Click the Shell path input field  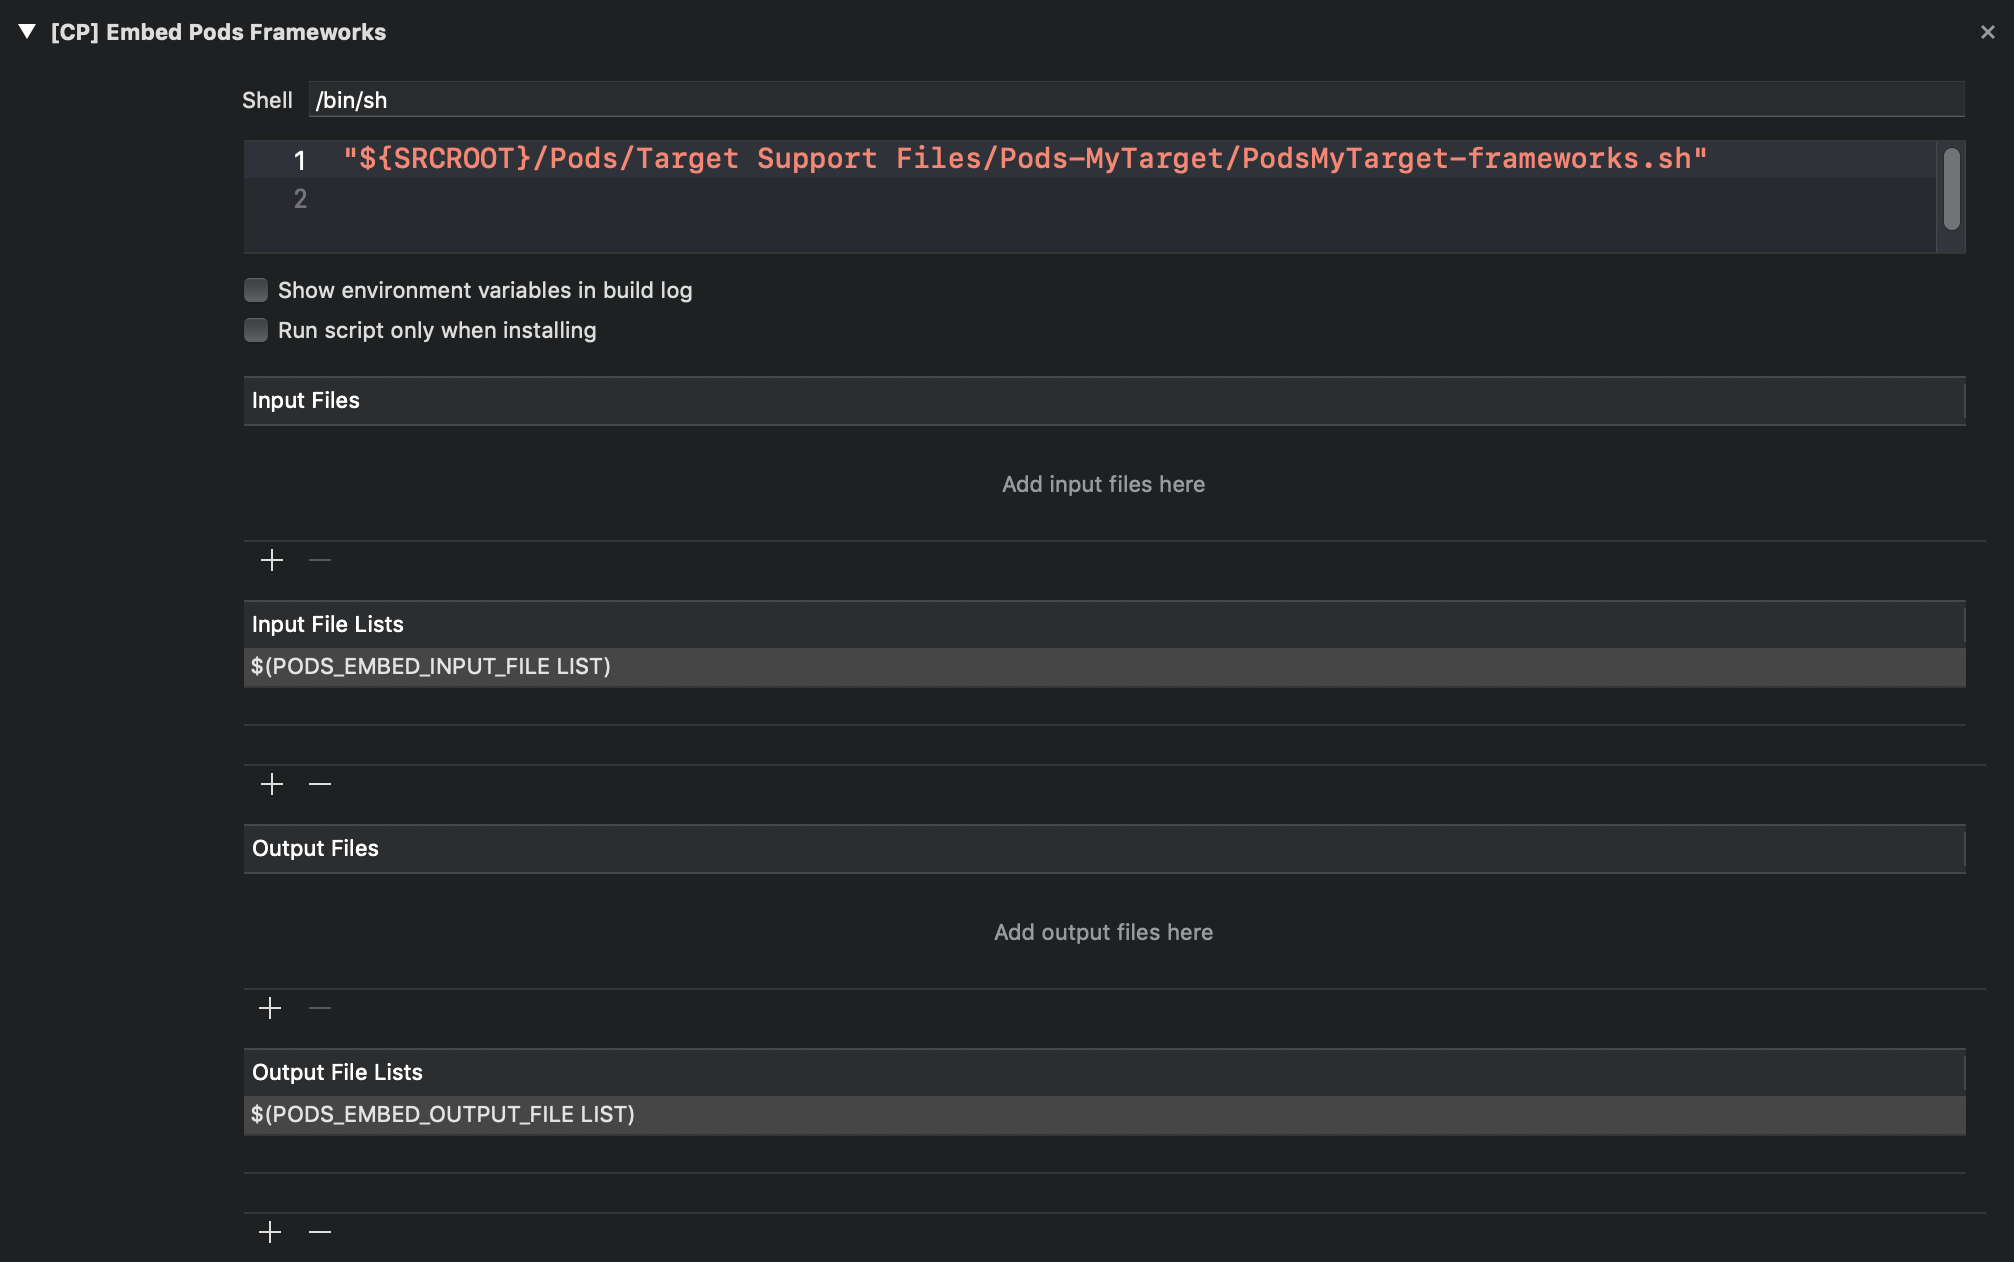(1135, 100)
